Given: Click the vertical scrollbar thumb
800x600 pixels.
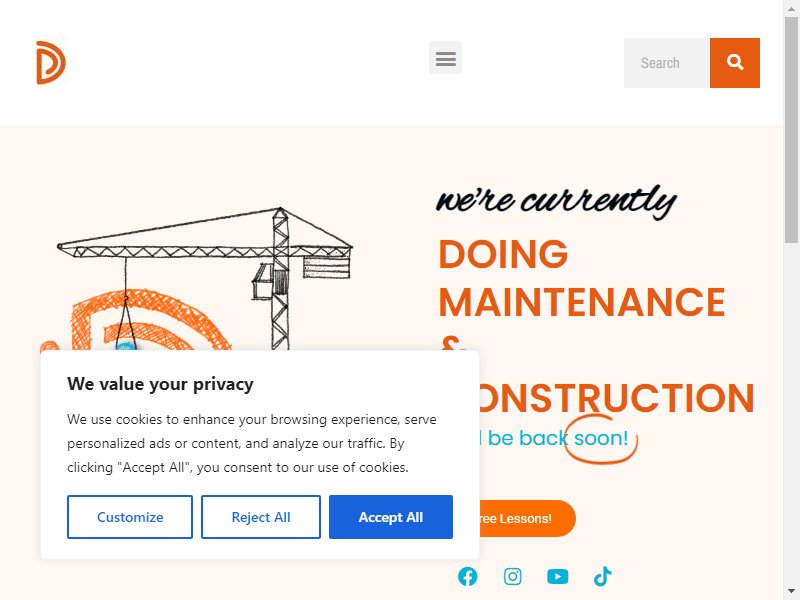Looking at the screenshot, I should pos(791,130).
